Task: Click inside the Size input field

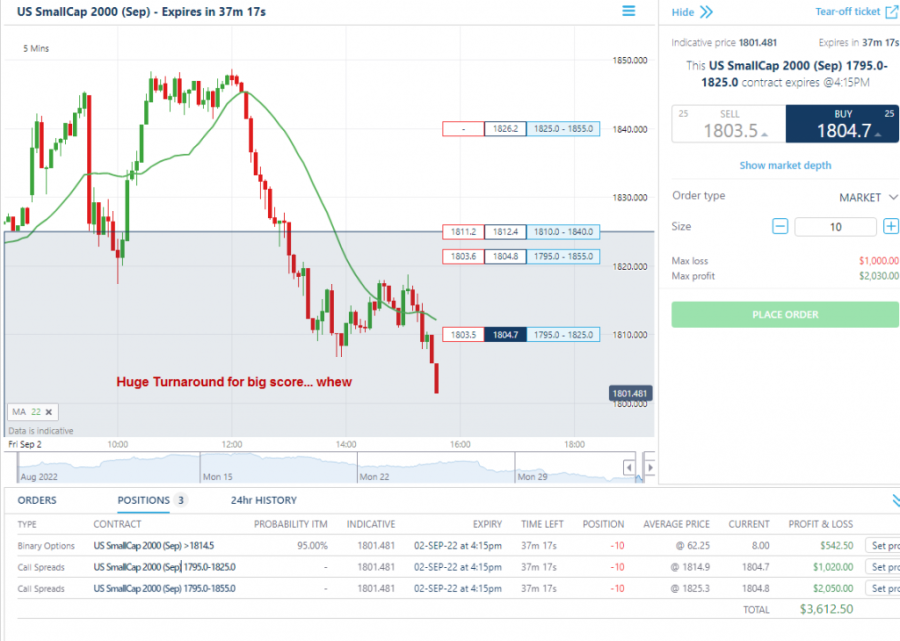Action: [835, 226]
